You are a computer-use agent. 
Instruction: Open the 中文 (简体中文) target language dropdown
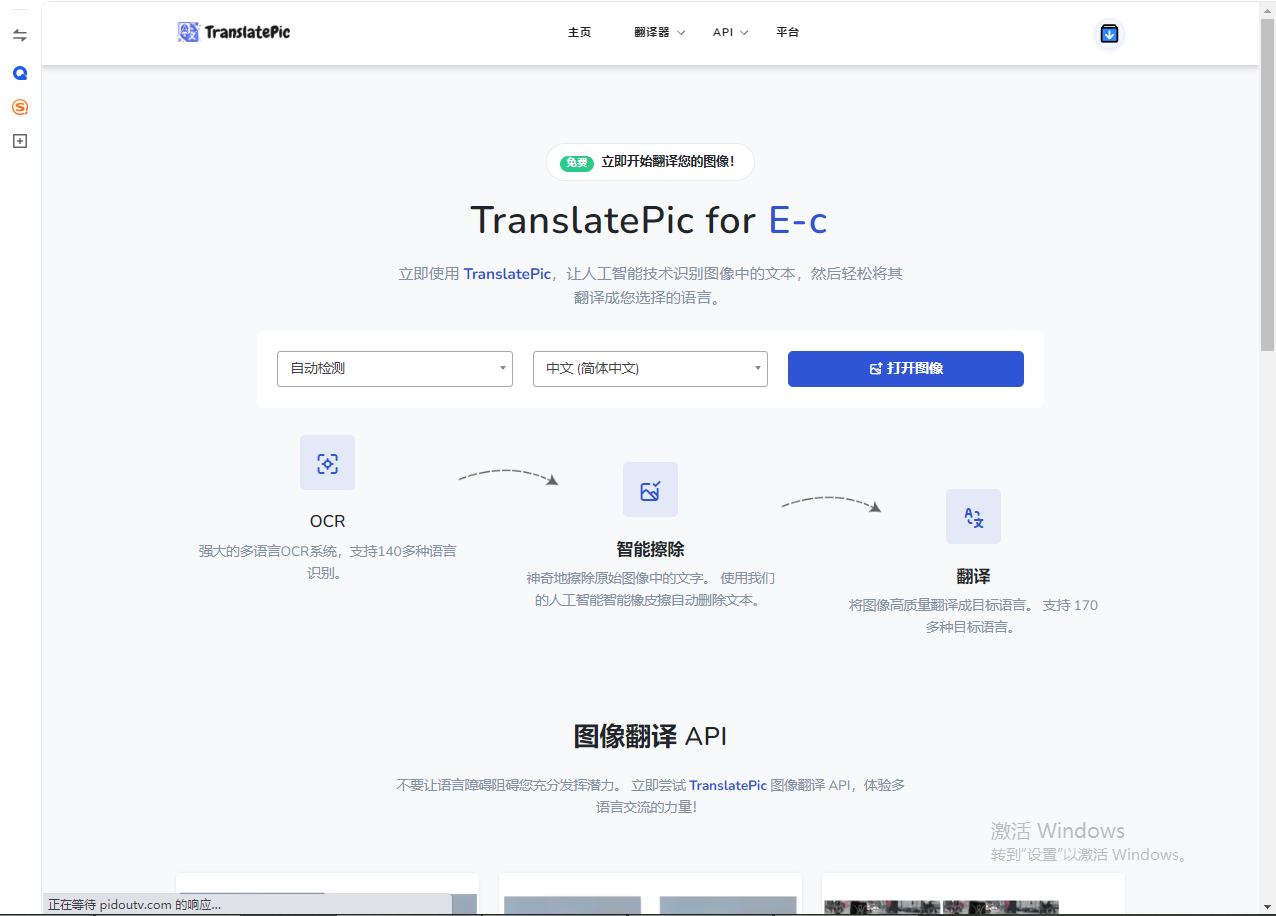pos(650,369)
